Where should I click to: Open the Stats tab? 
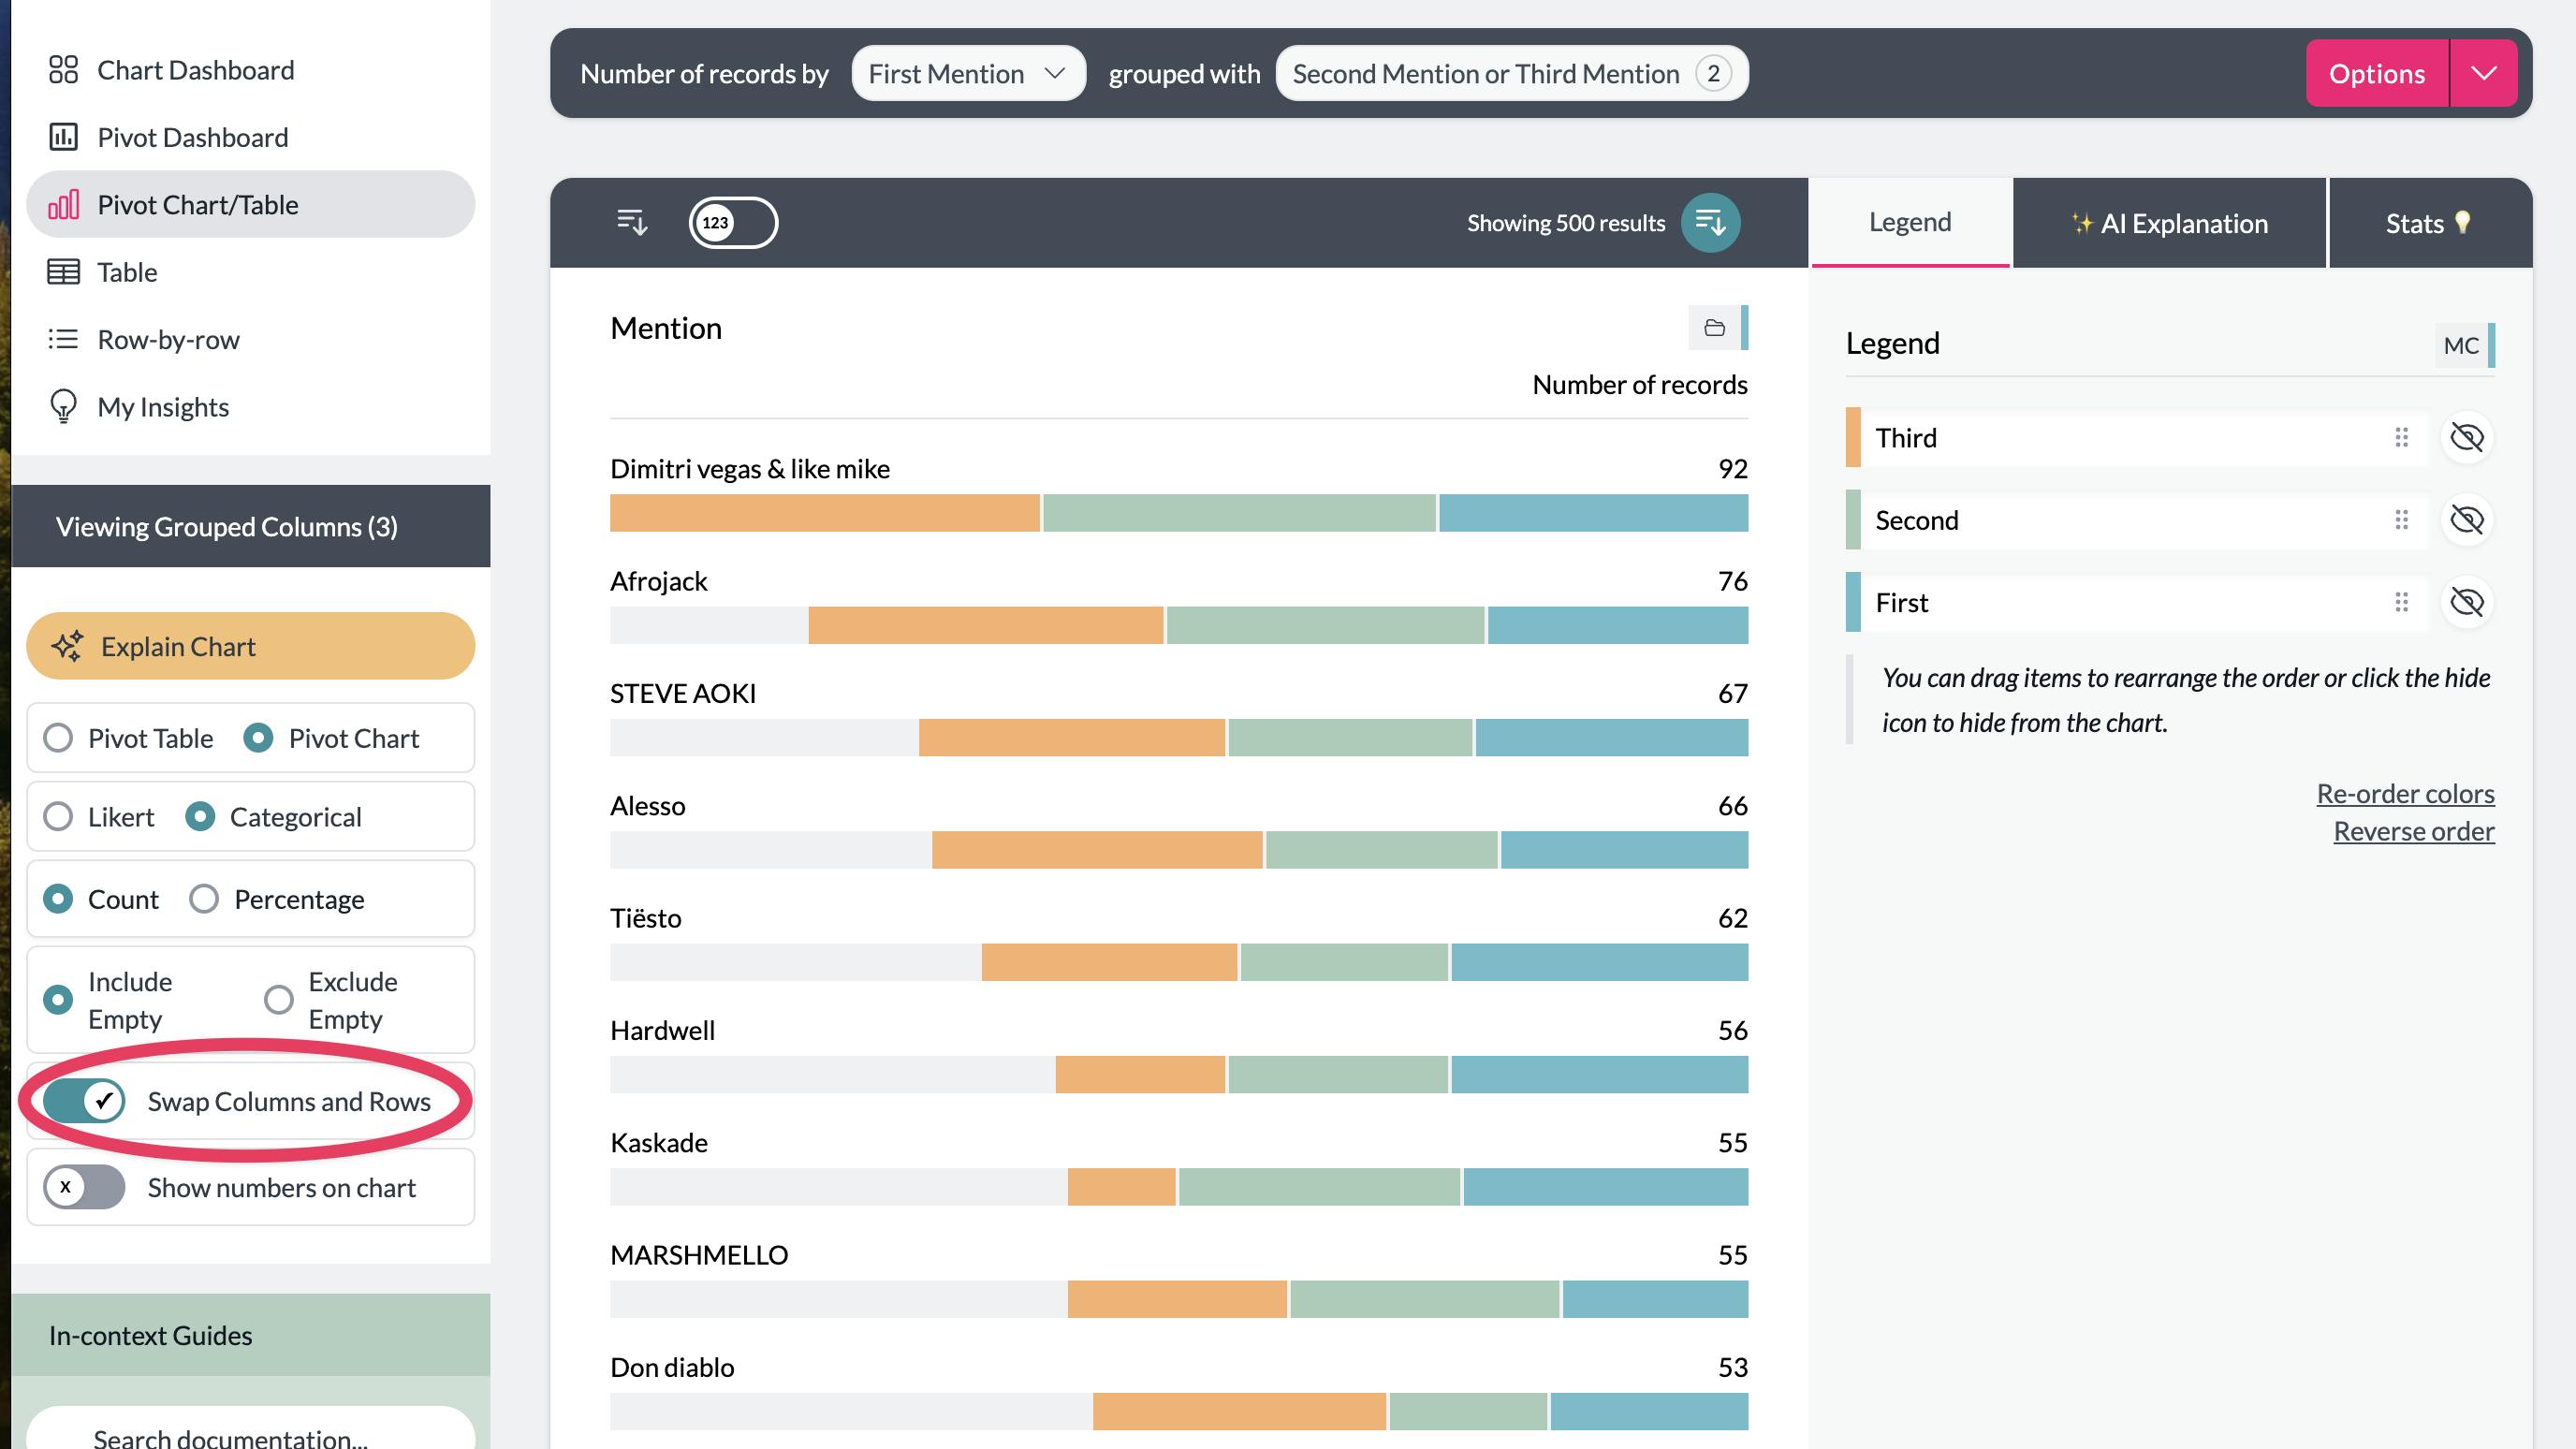(2428, 223)
